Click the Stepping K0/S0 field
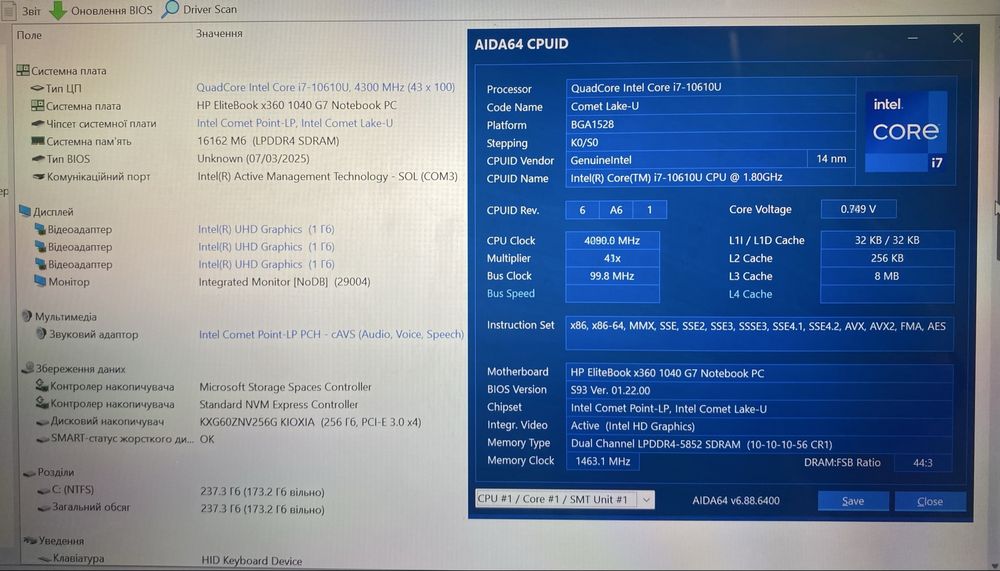 pos(710,142)
